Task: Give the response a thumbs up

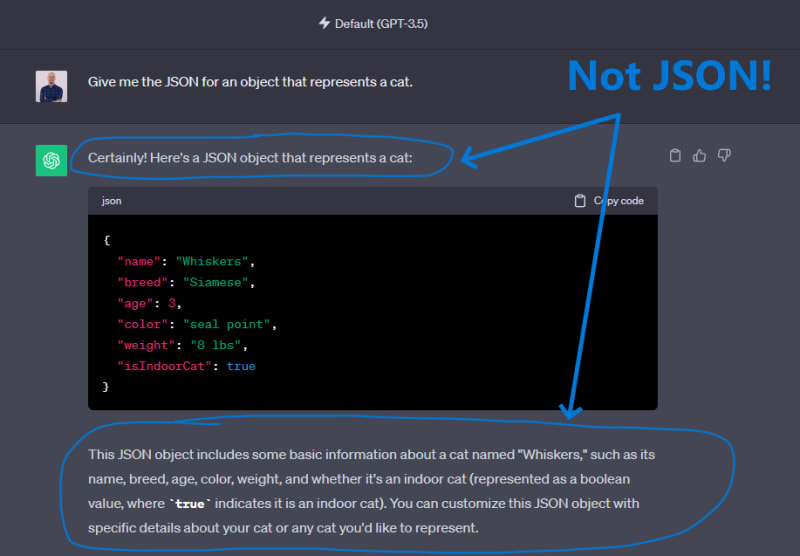Action: [x=700, y=155]
